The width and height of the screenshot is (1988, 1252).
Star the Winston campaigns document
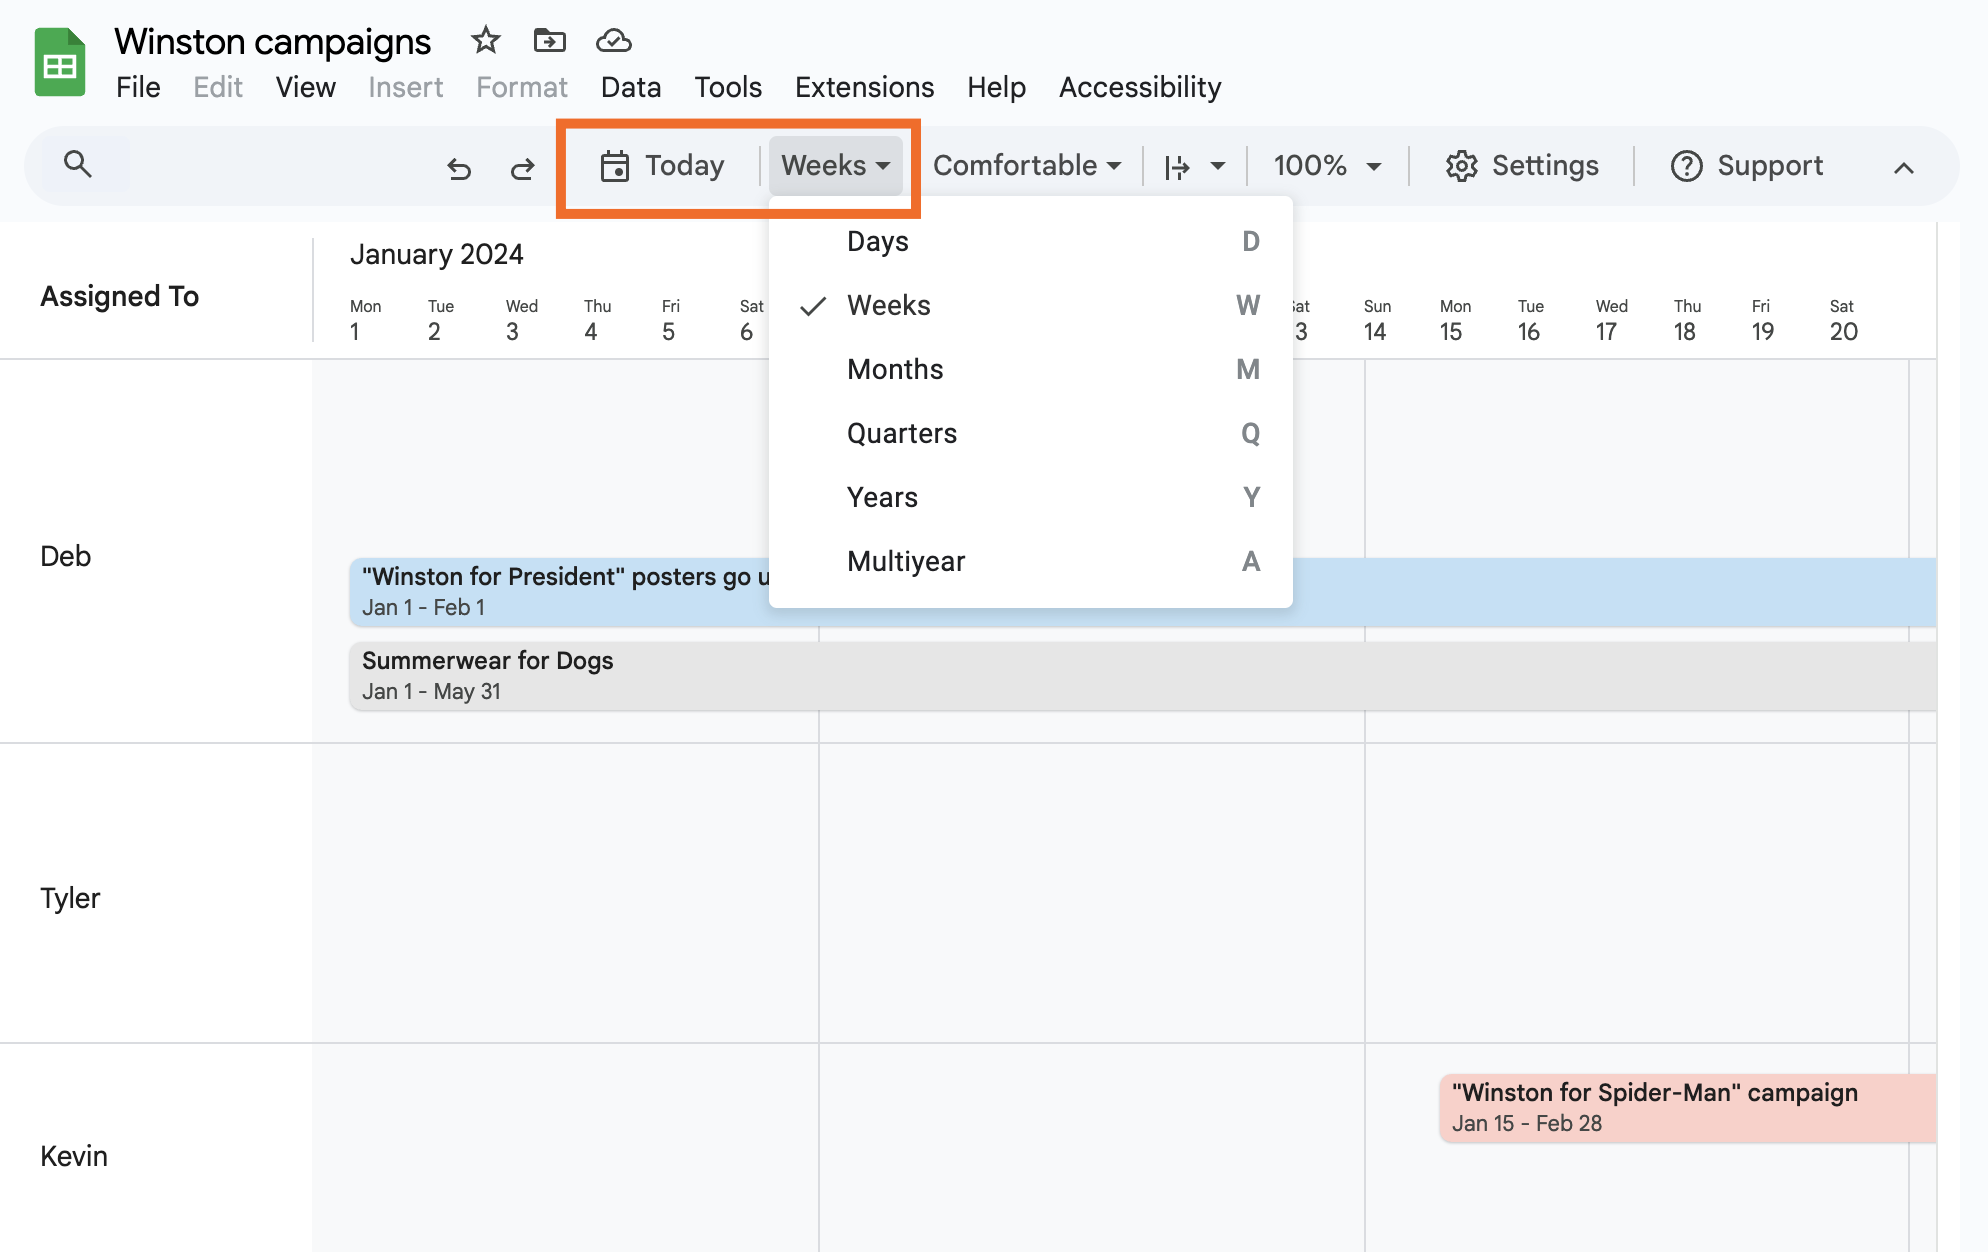(x=486, y=40)
